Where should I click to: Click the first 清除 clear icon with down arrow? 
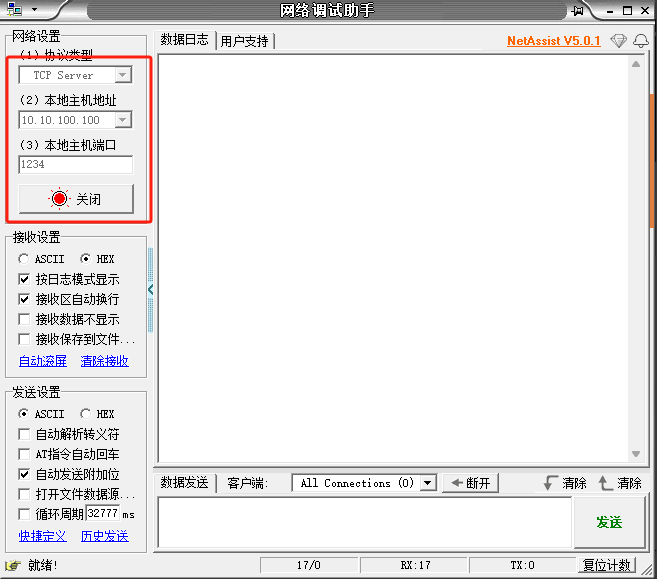[x=549, y=483]
